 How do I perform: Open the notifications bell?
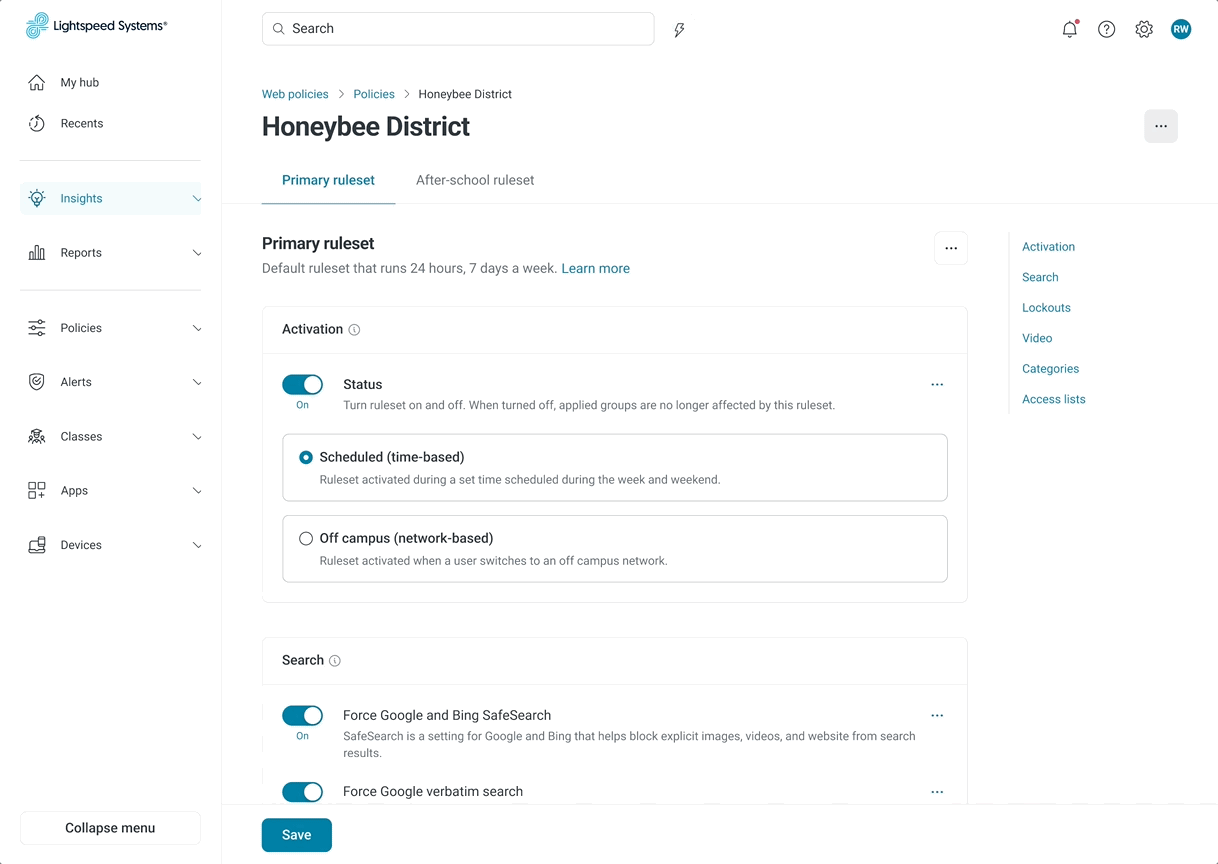coord(1070,29)
